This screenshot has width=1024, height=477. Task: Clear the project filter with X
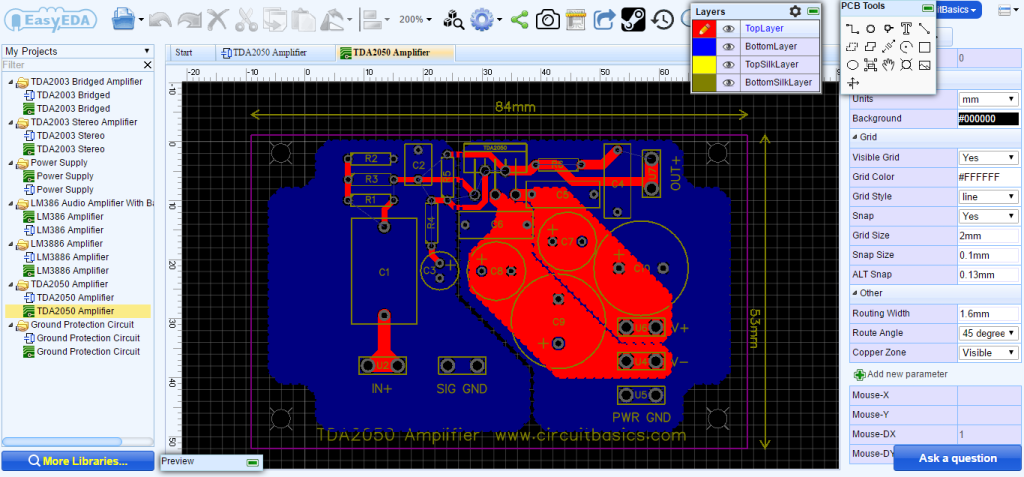pos(148,65)
